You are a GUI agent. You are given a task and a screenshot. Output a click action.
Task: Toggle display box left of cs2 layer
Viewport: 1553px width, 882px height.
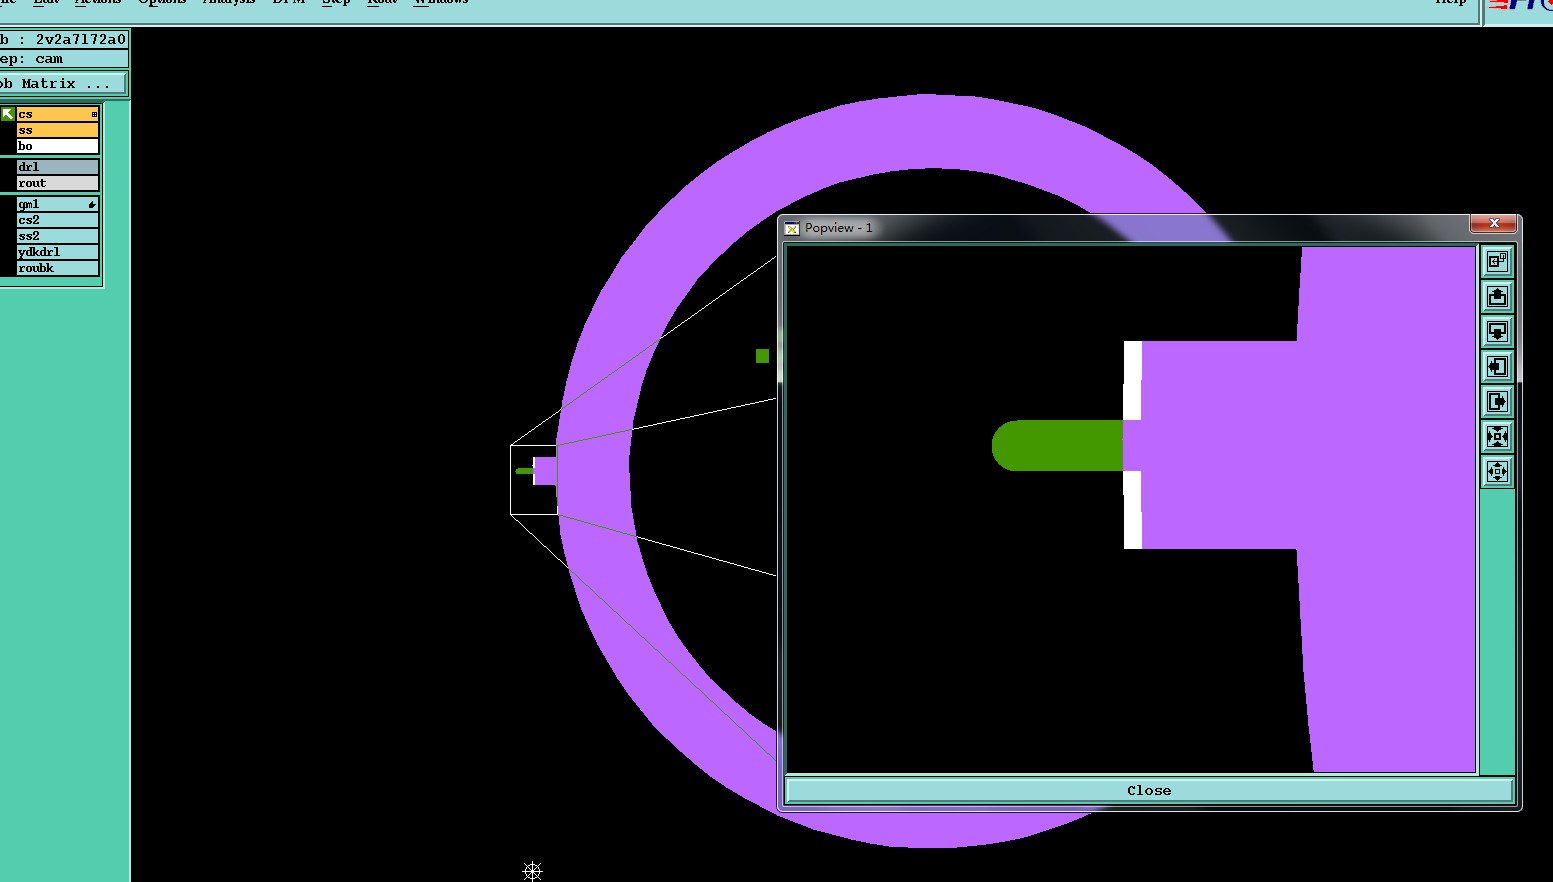[x=8, y=220]
